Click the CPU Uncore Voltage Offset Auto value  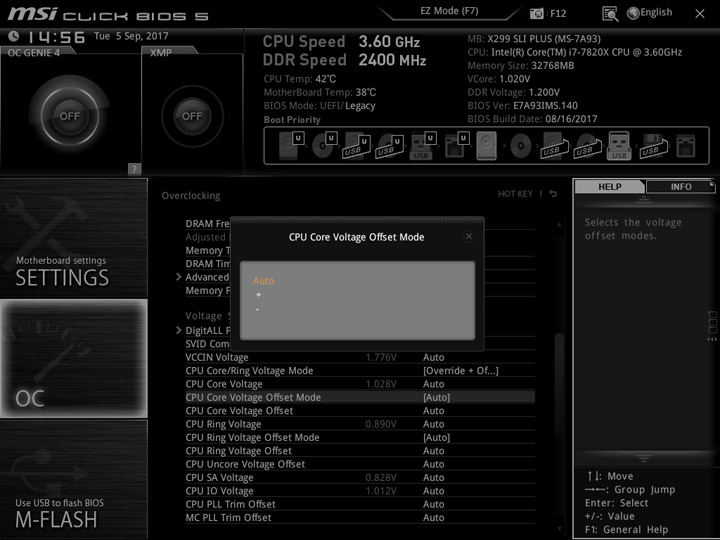coord(433,464)
